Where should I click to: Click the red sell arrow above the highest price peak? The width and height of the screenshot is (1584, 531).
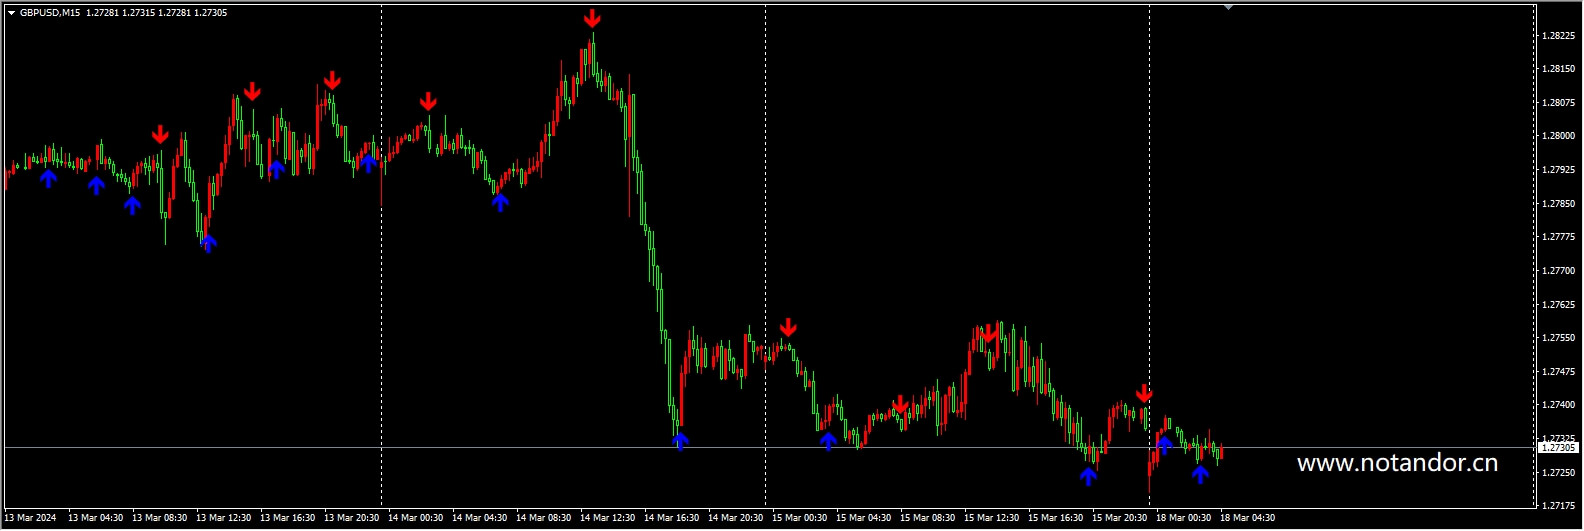click(592, 18)
